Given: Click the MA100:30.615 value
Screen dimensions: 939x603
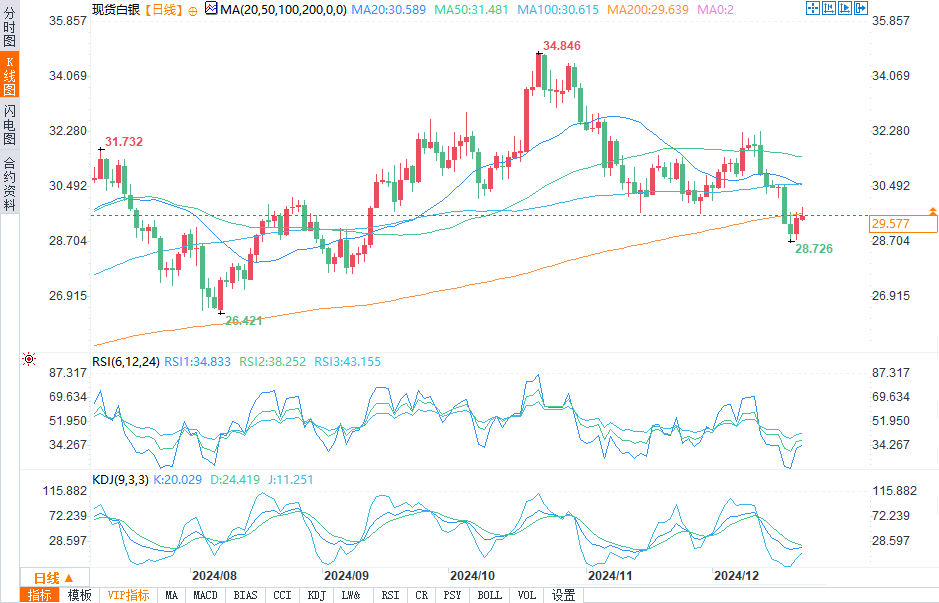Looking at the screenshot, I should pyautogui.click(x=558, y=10).
